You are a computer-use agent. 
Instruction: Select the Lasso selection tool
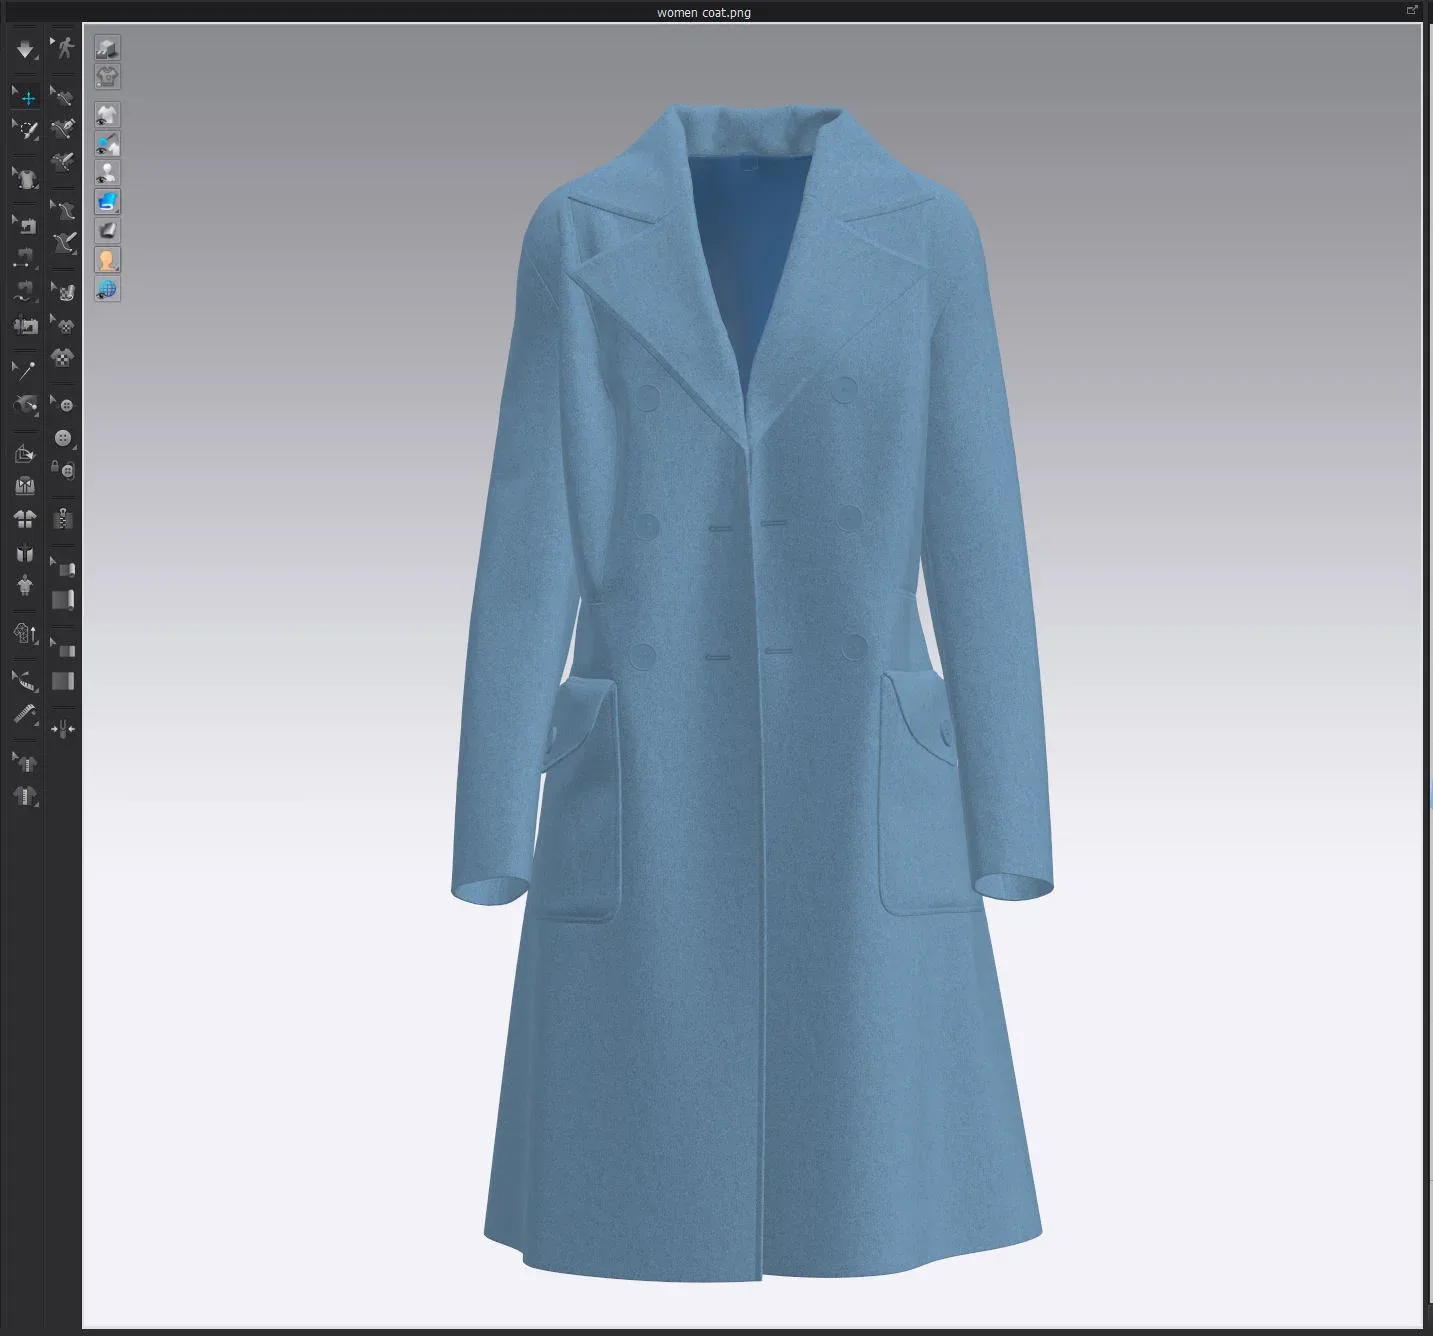click(x=25, y=130)
